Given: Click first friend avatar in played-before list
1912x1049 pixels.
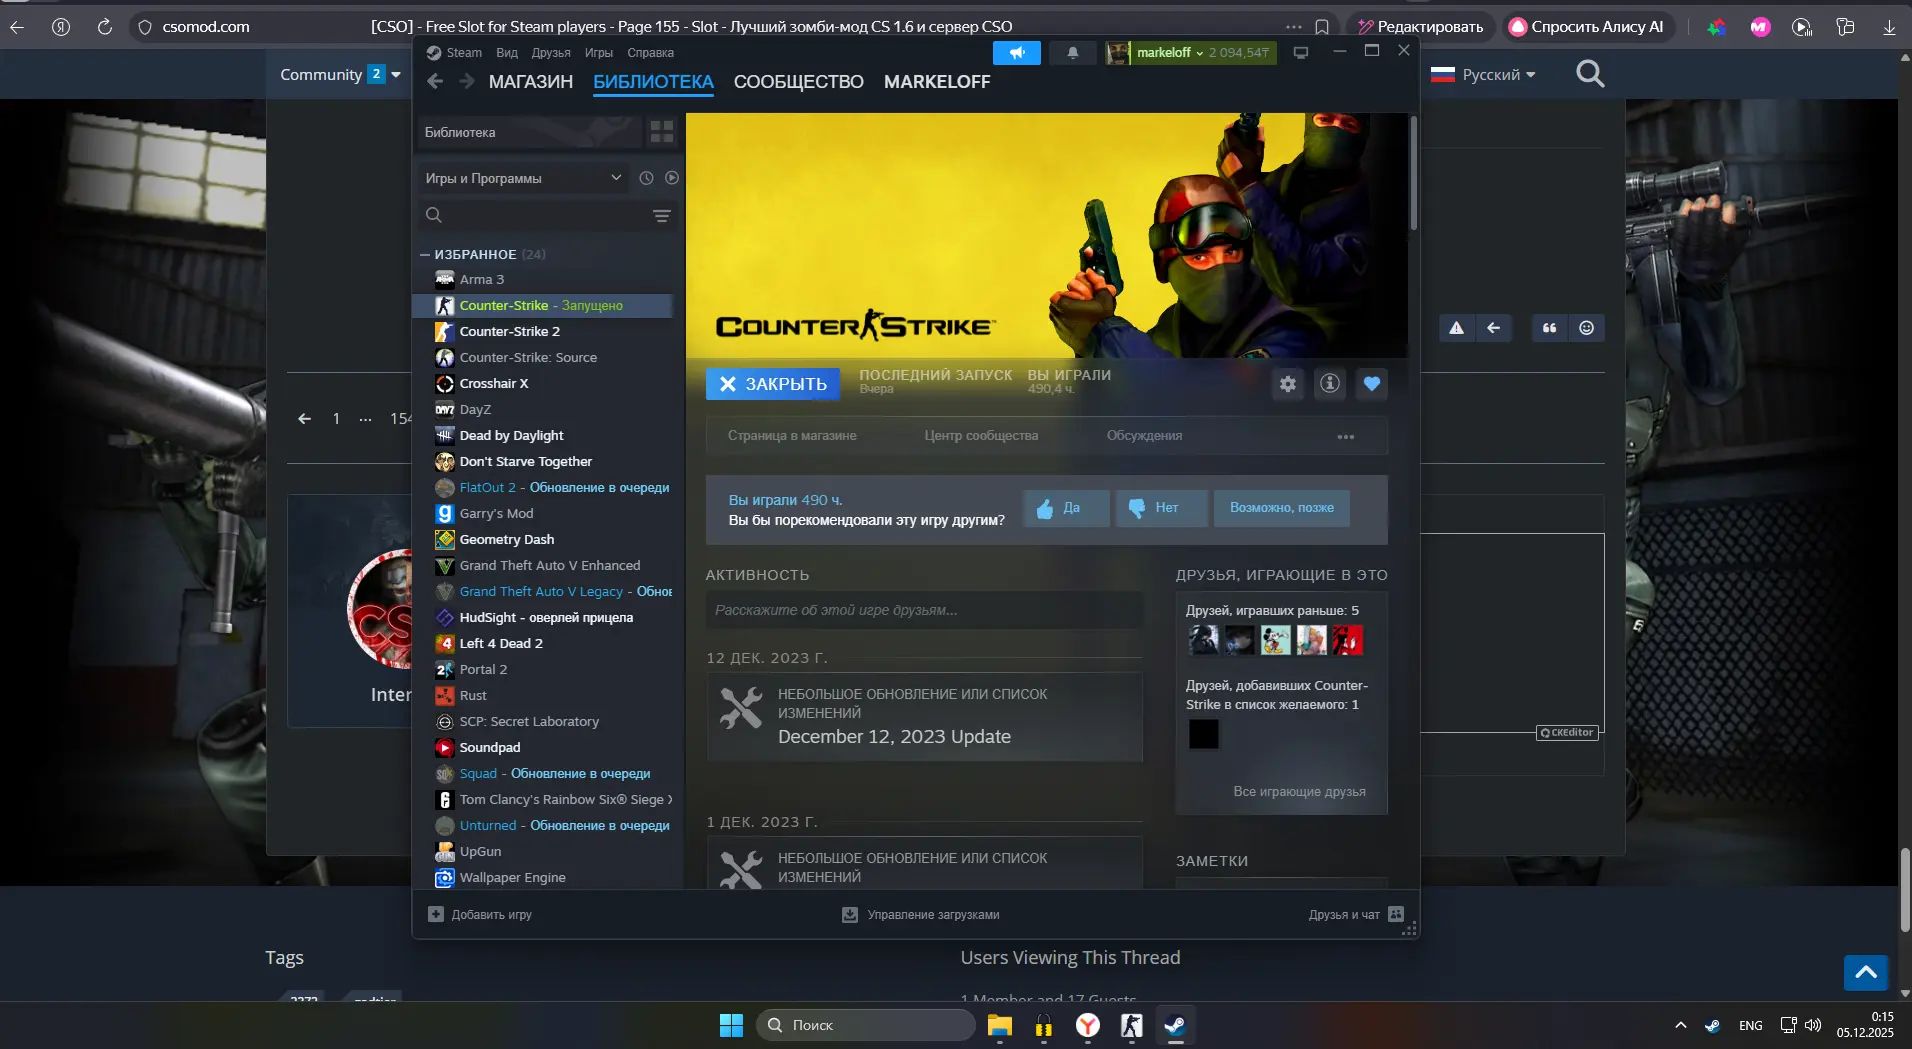Looking at the screenshot, I should point(1203,640).
